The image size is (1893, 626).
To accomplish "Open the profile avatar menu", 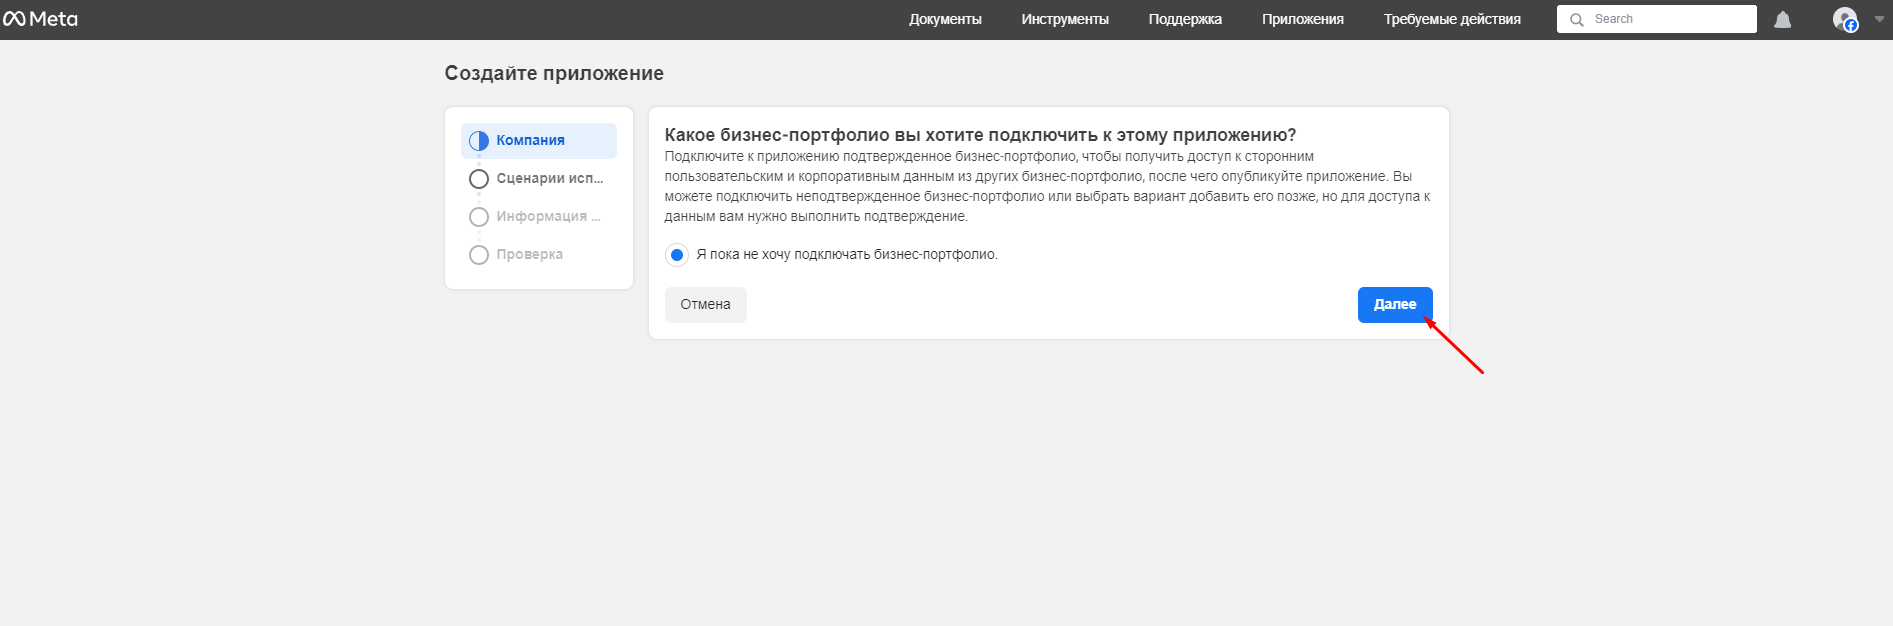I will click(x=1845, y=19).
